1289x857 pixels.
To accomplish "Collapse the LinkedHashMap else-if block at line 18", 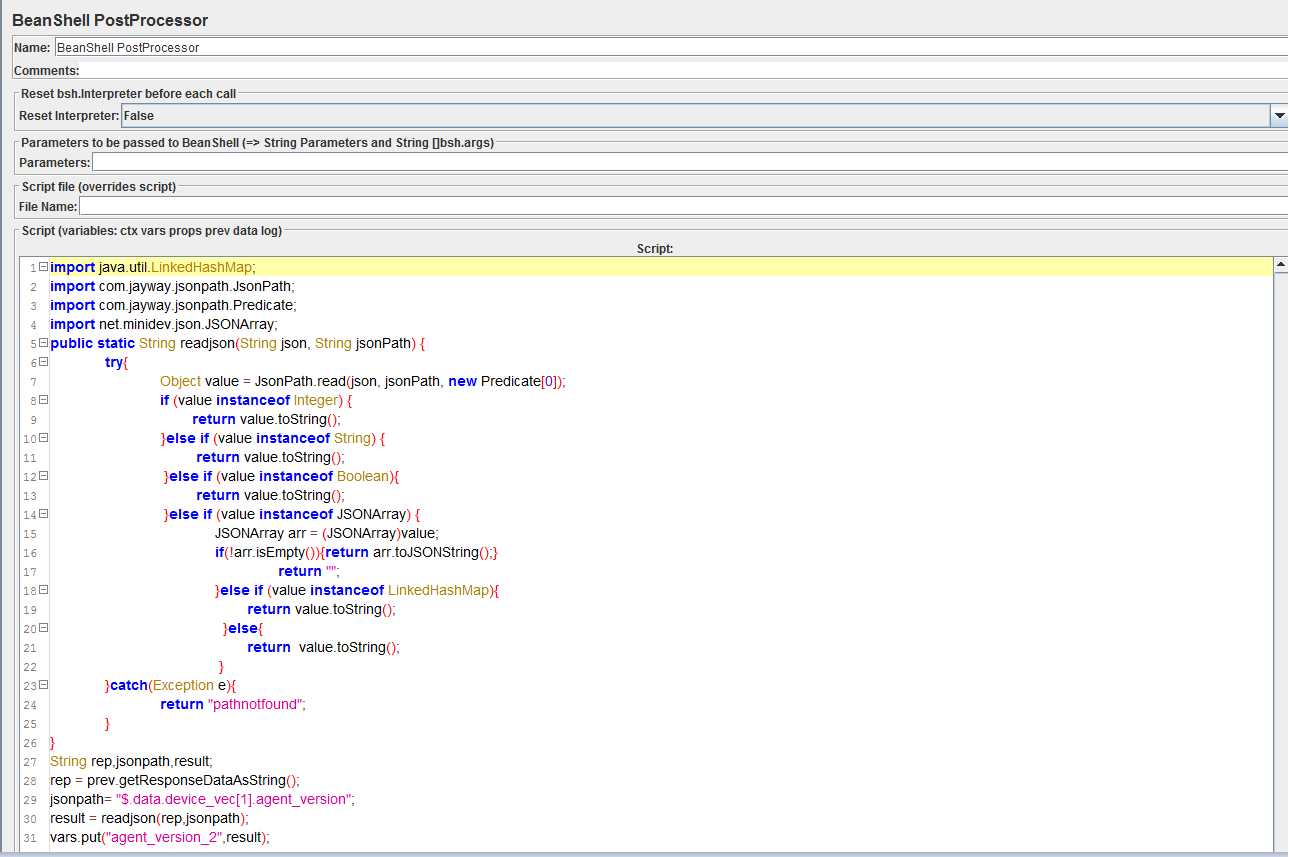I will click(43, 590).
